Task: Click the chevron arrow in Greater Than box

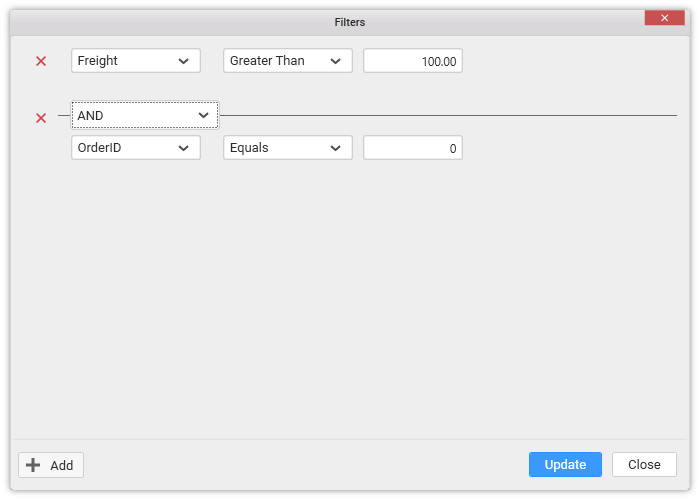Action: click(336, 61)
